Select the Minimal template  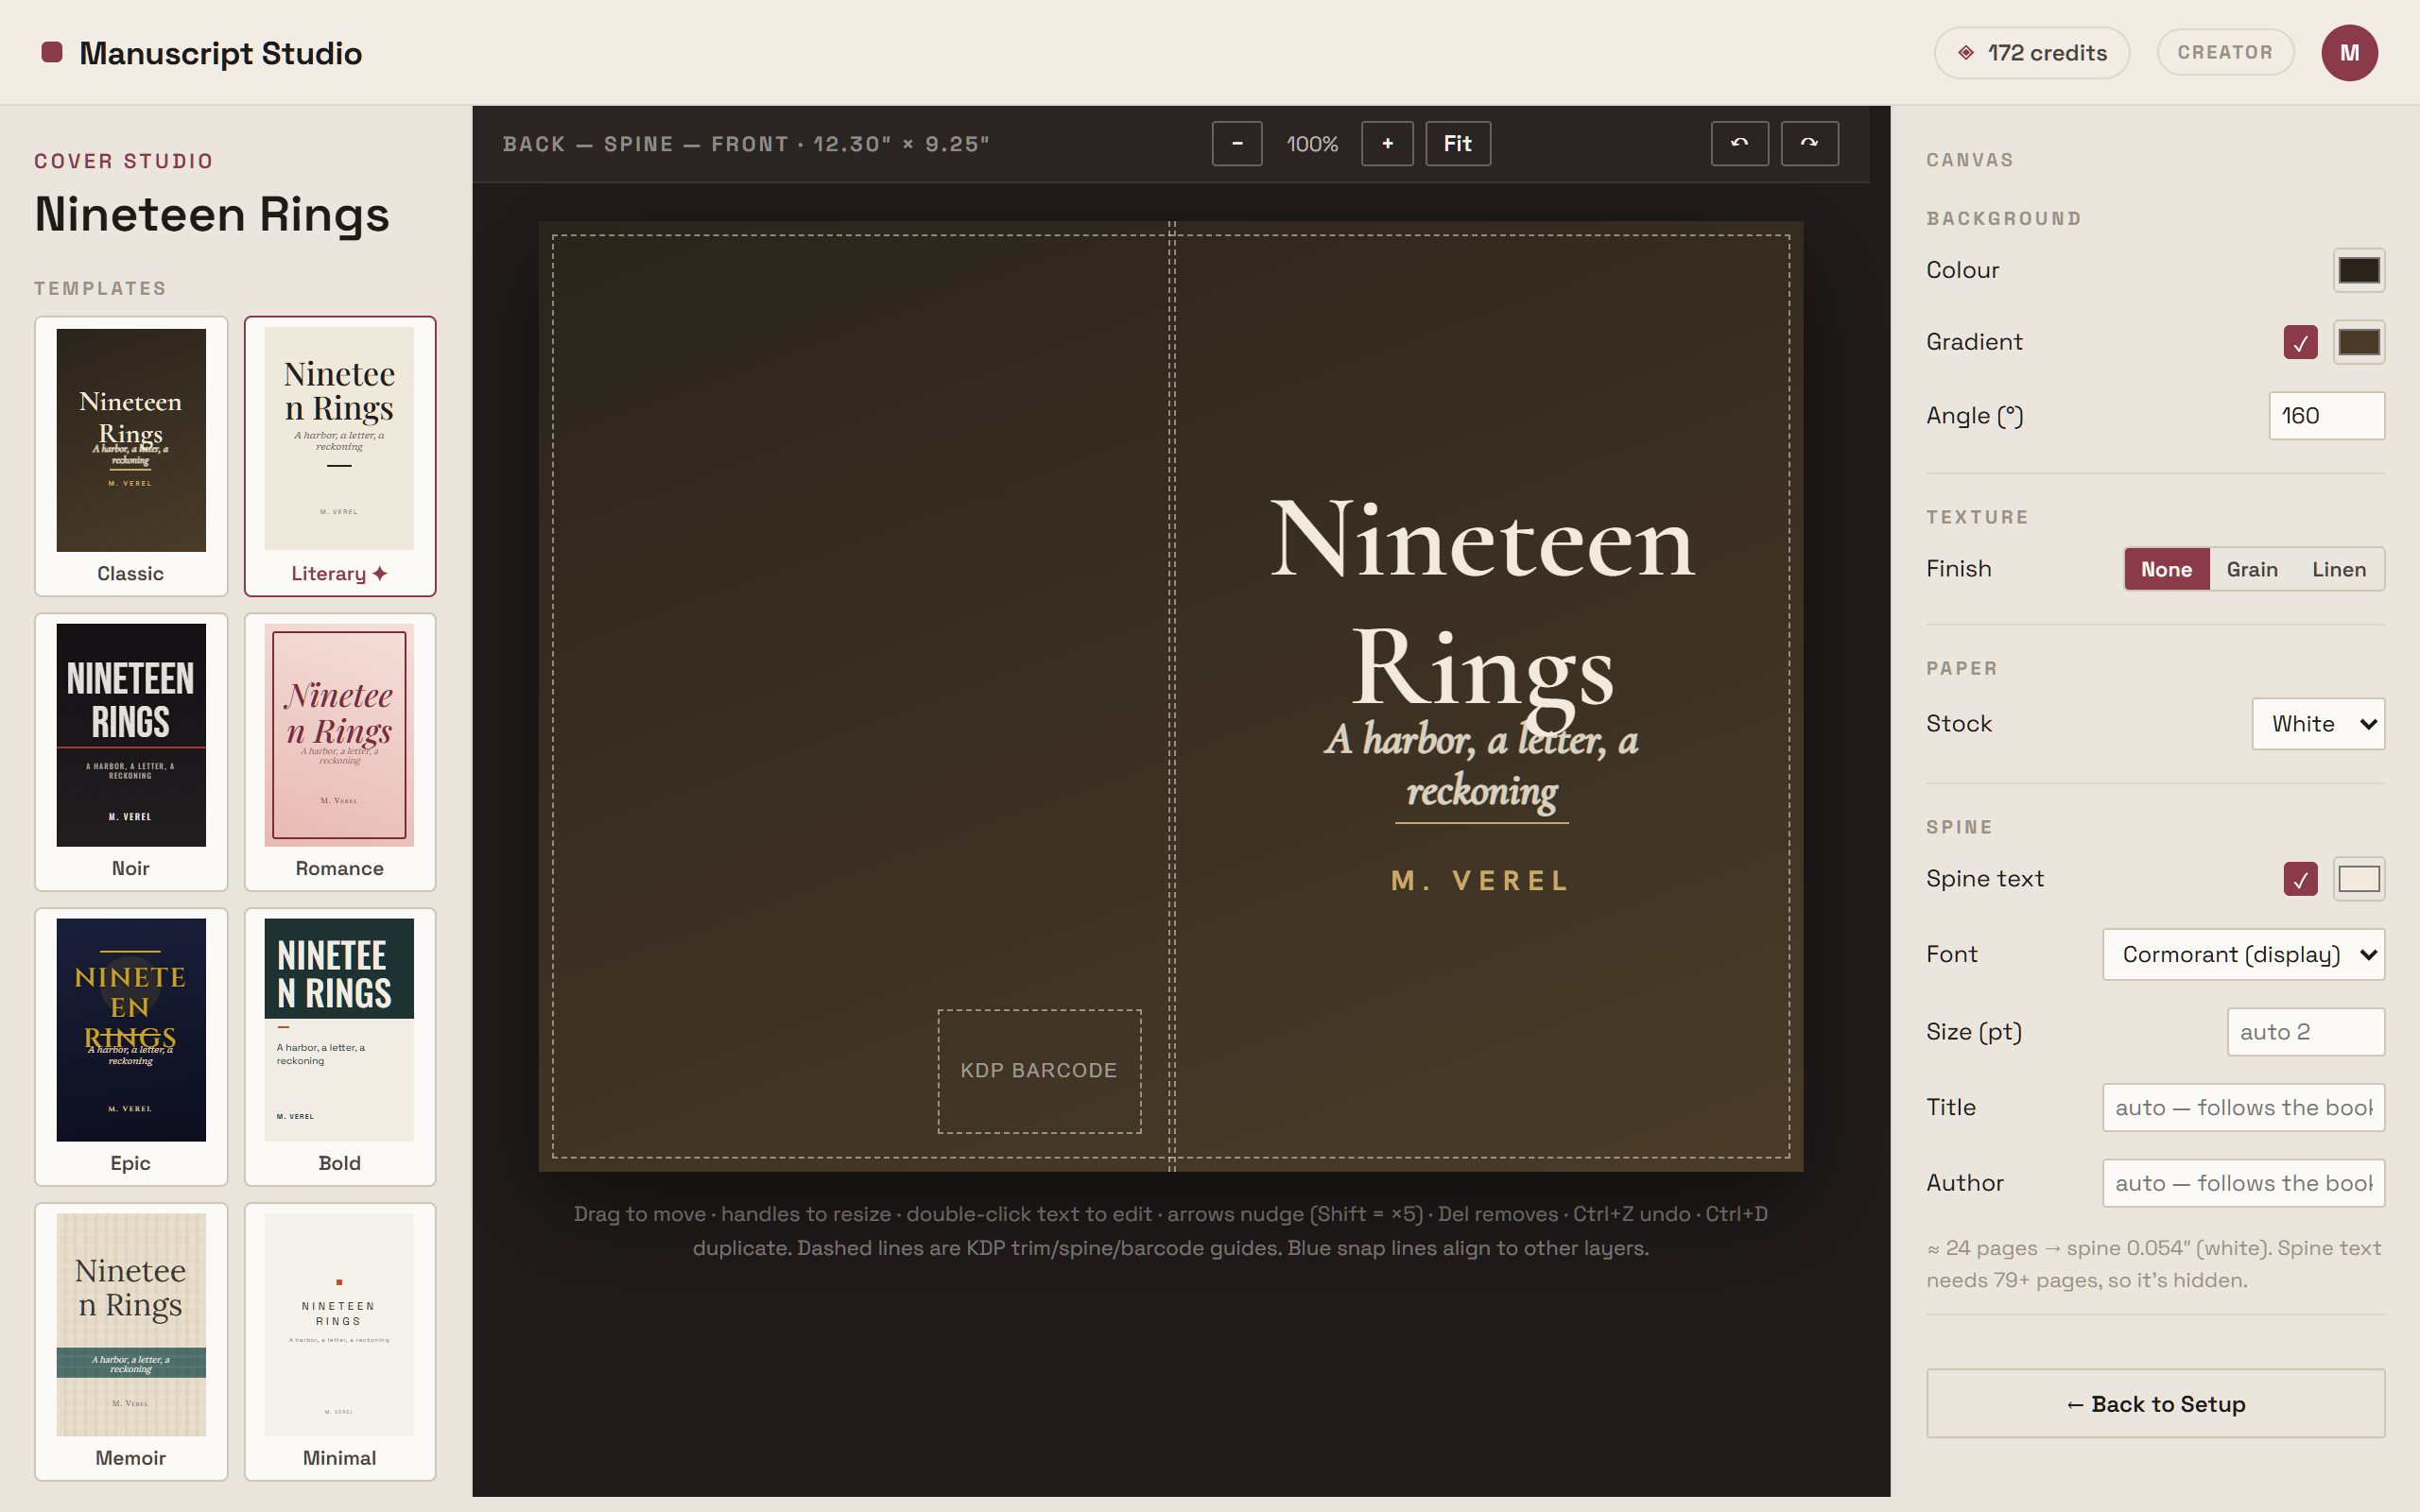pyautogui.click(x=340, y=1341)
